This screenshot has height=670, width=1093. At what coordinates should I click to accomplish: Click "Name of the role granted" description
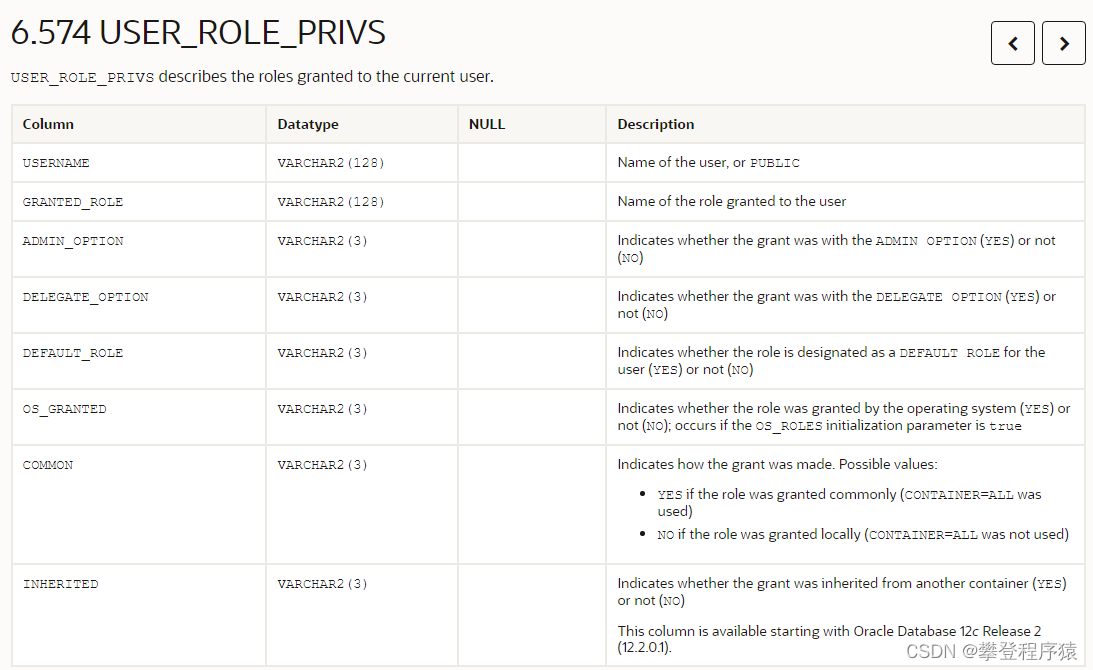tap(731, 201)
